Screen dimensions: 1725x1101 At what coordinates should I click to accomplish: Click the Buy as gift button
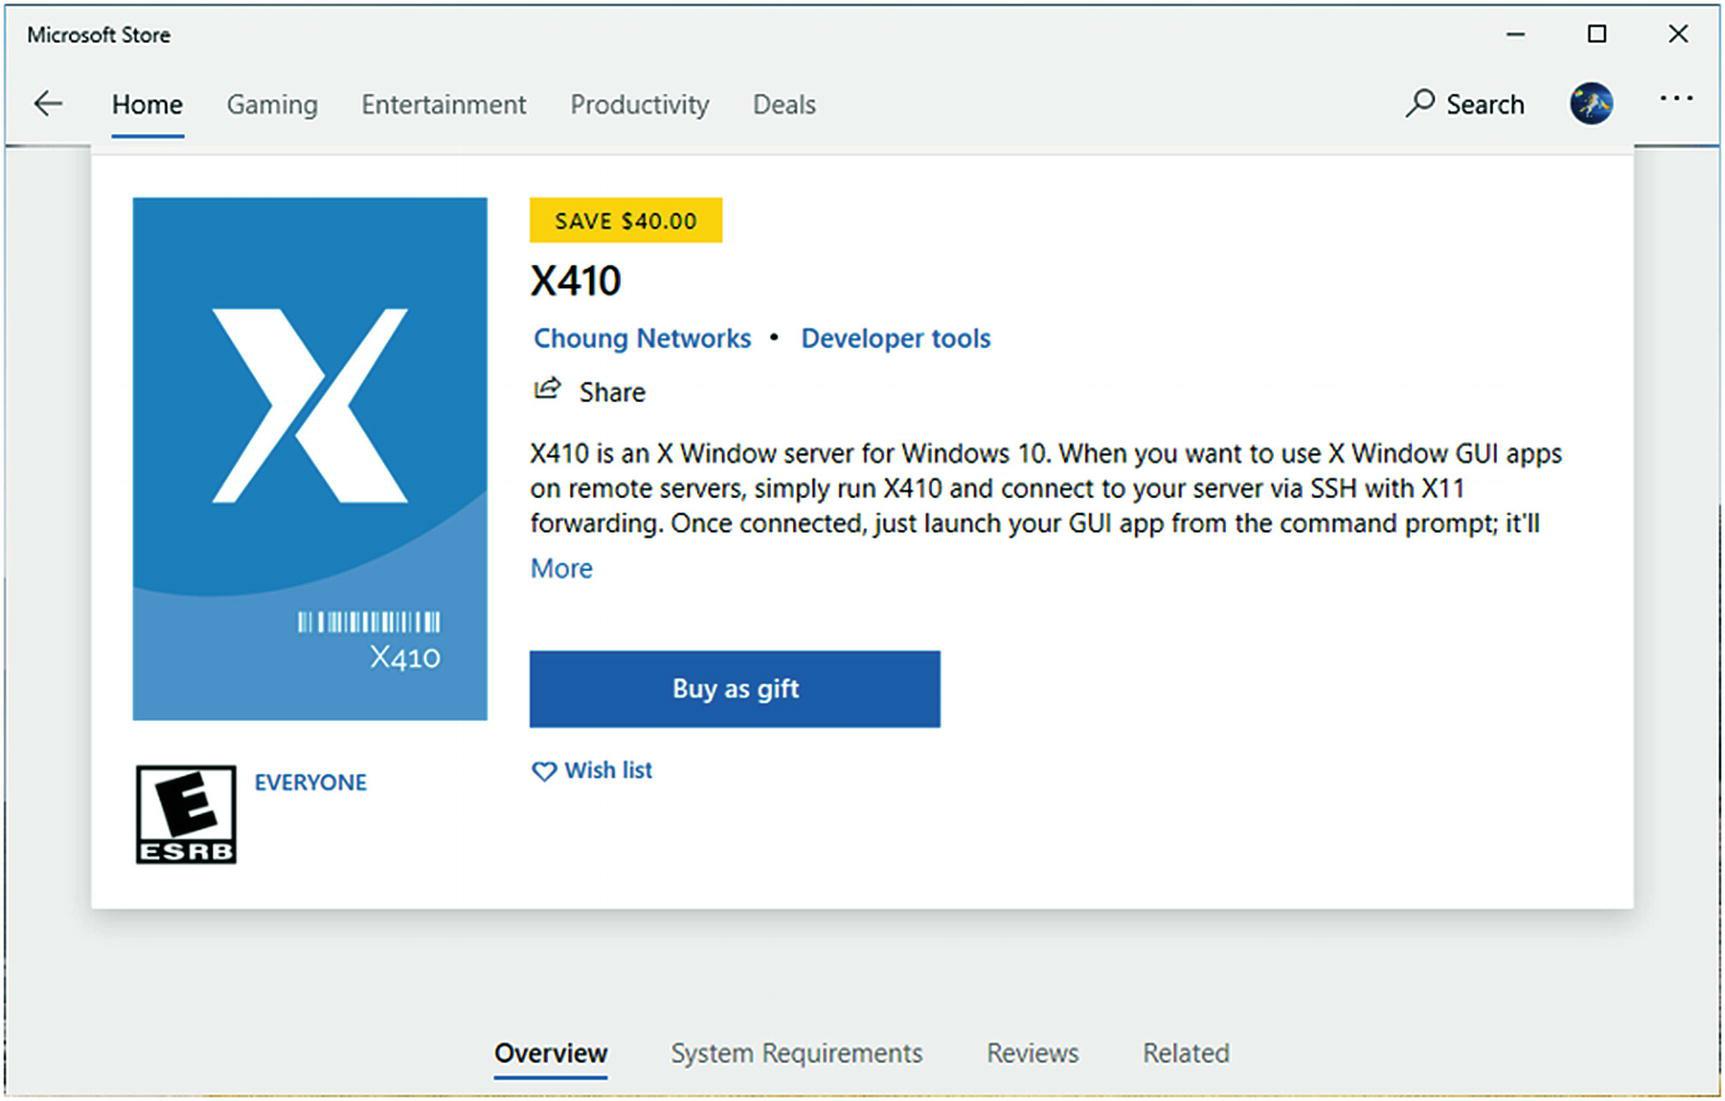(735, 689)
